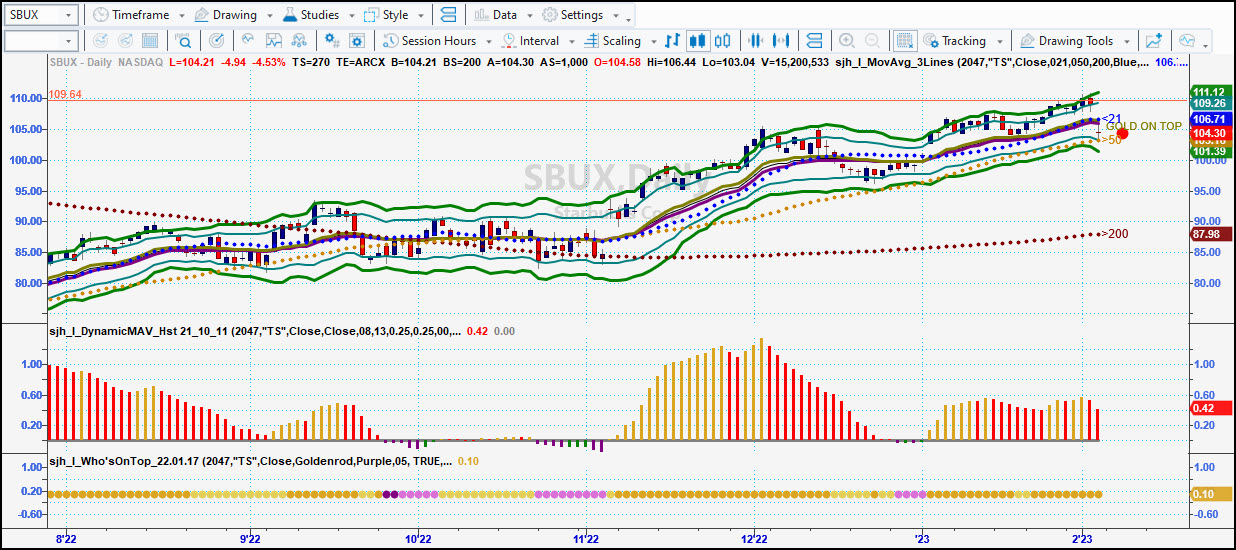This screenshot has width=1236, height=550.
Task: Click the blue 106.71 price label
Action: coord(1210,119)
